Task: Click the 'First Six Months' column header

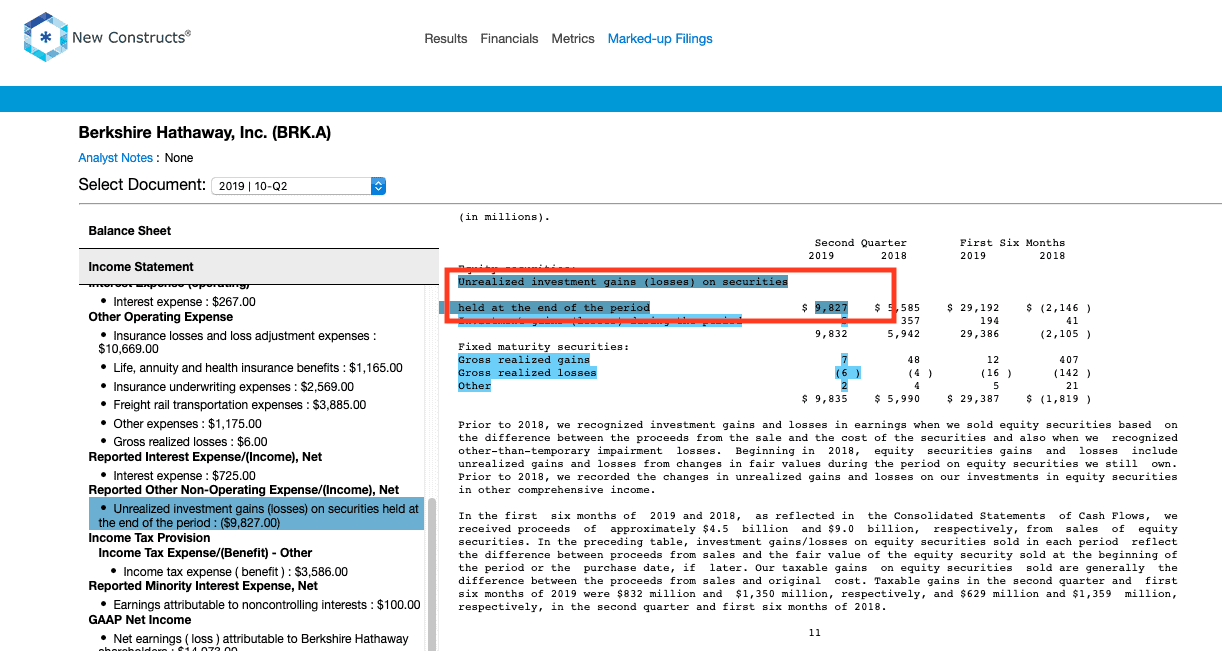Action: click(1013, 243)
